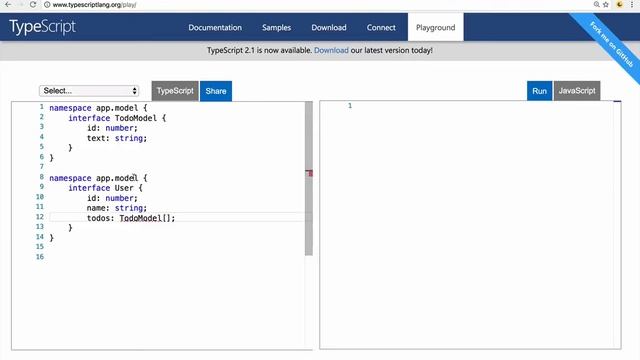640x360 pixels.
Task: Run the code with the Run button
Action: [x=539, y=91]
